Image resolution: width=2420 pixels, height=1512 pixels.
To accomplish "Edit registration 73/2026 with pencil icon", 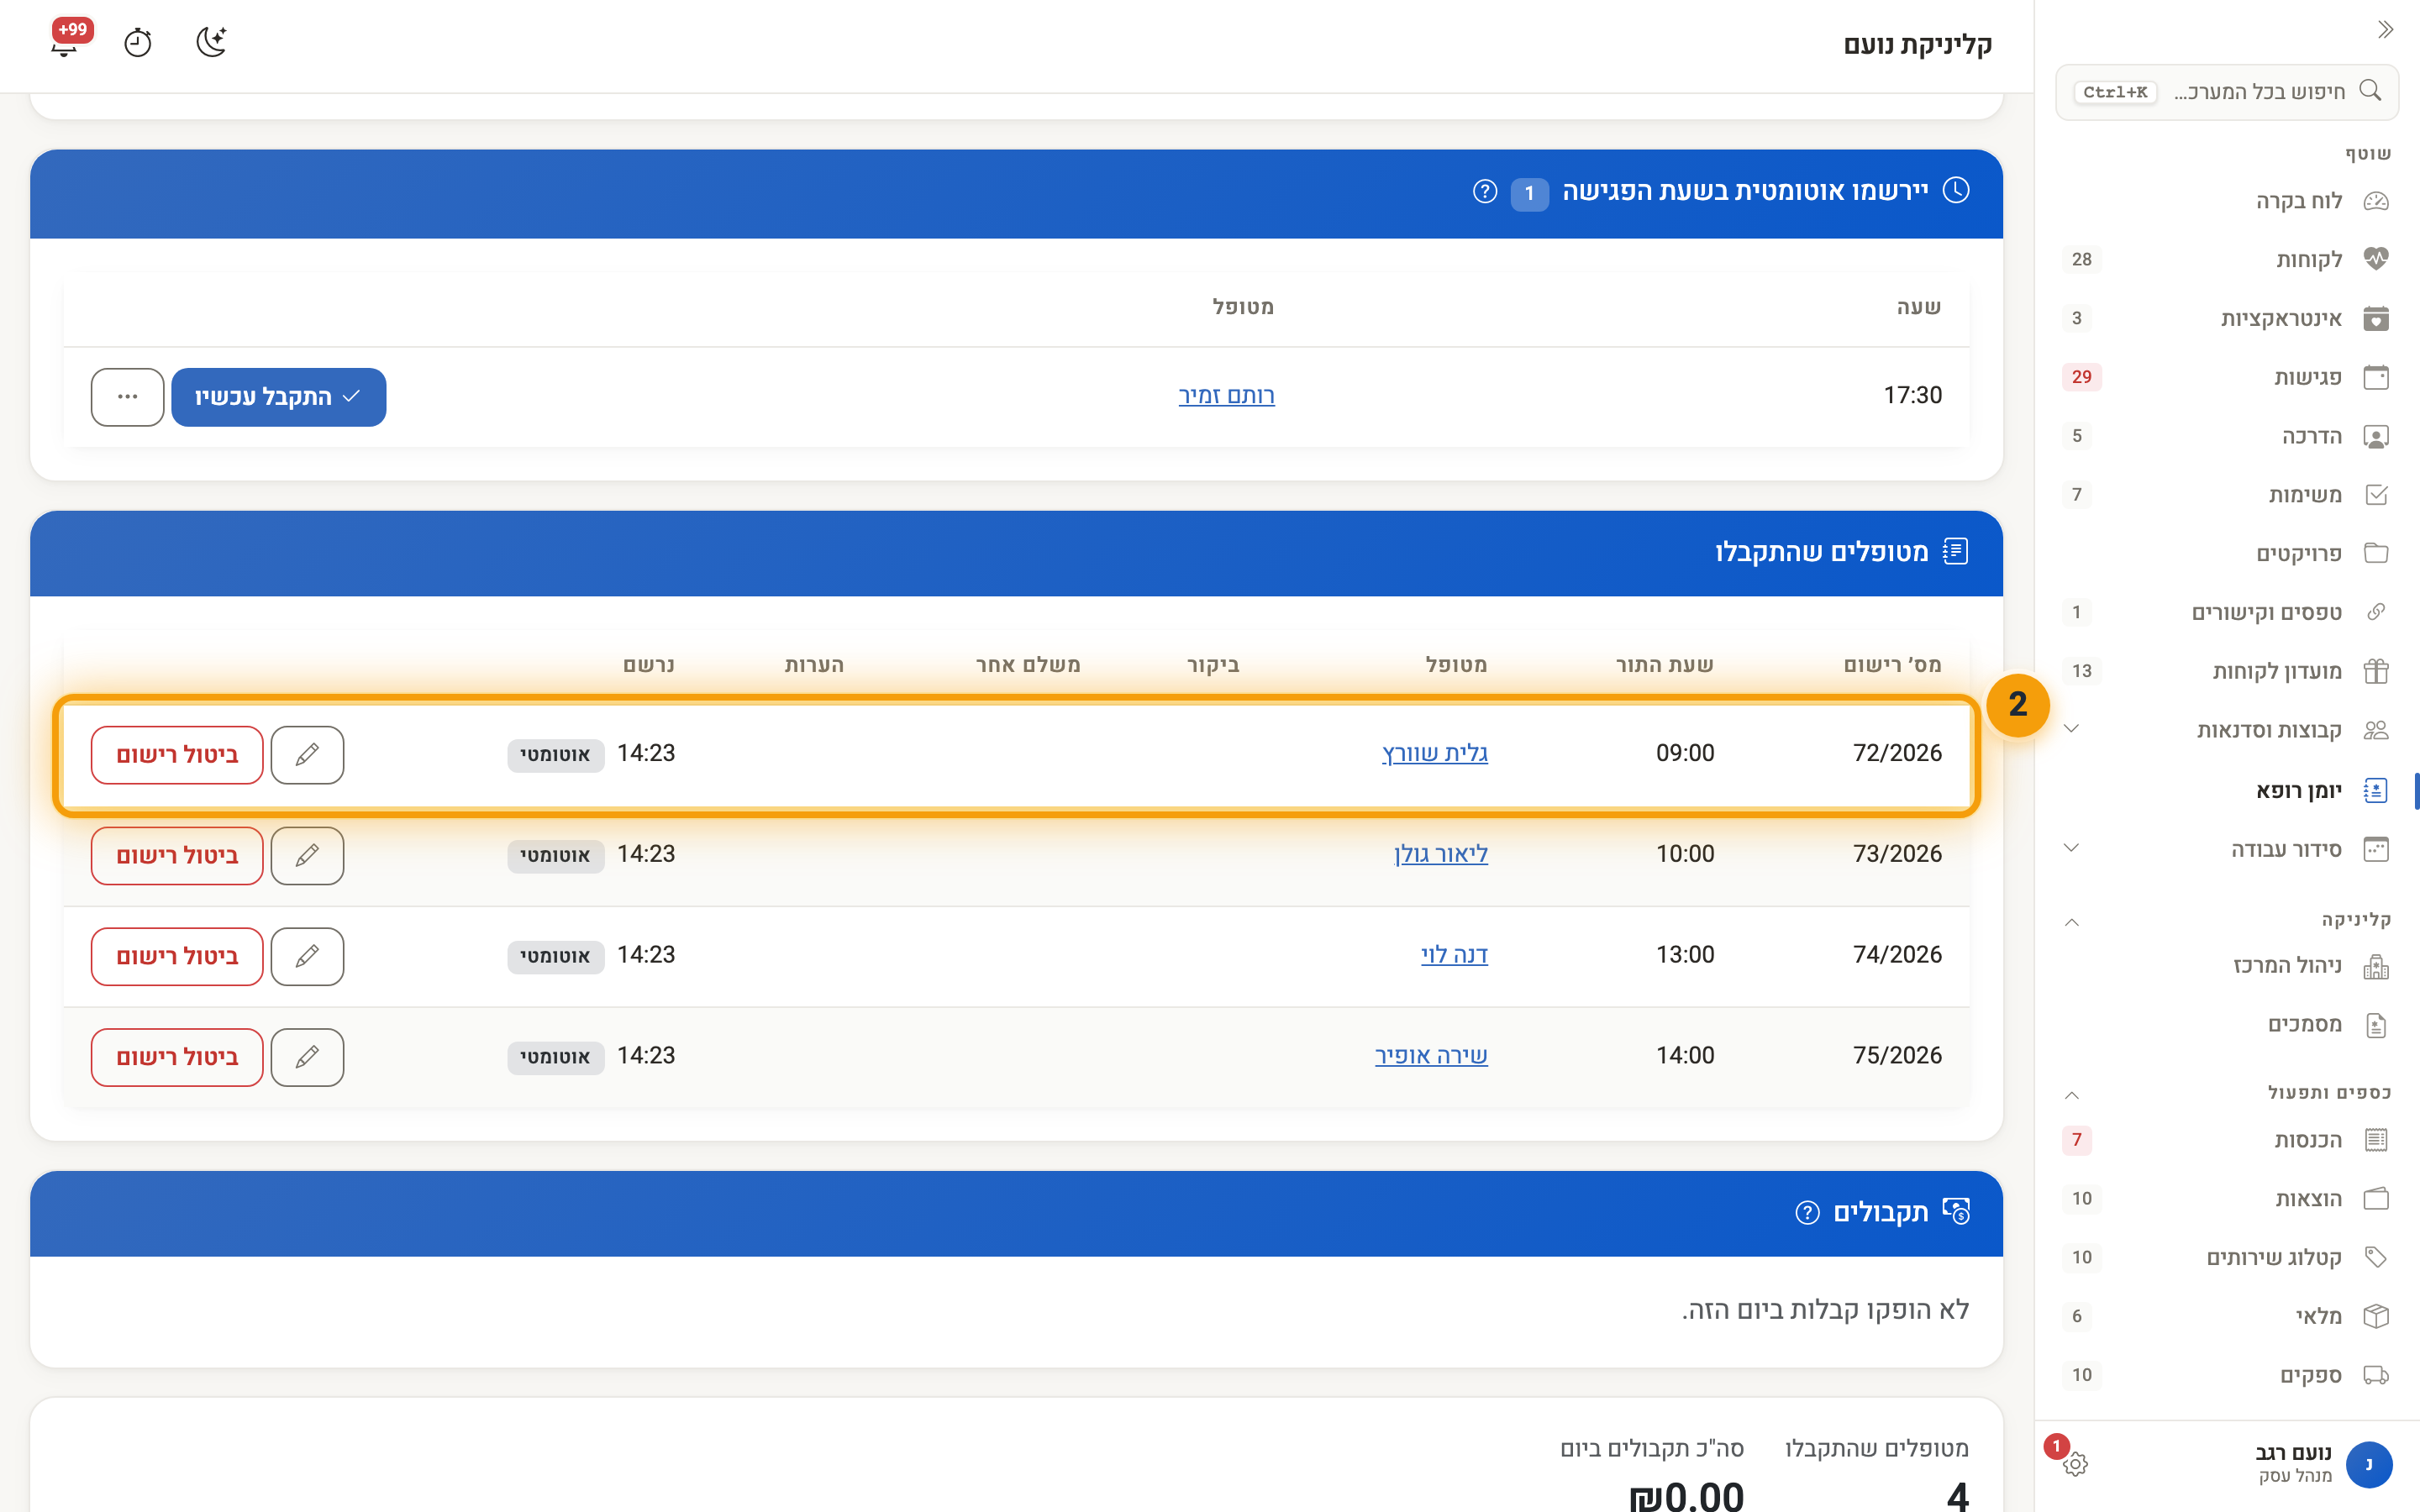I will pyautogui.click(x=307, y=856).
